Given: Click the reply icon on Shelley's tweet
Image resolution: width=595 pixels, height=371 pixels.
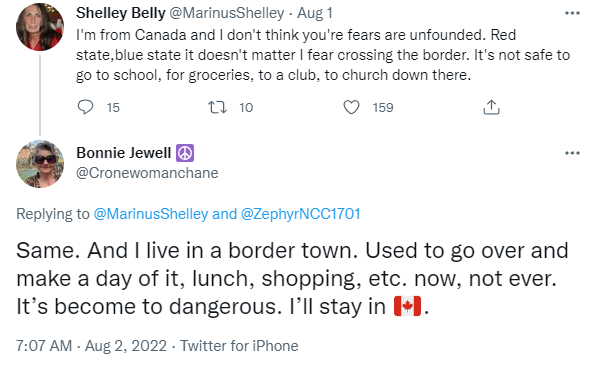Looking at the screenshot, I should (85, 107).
